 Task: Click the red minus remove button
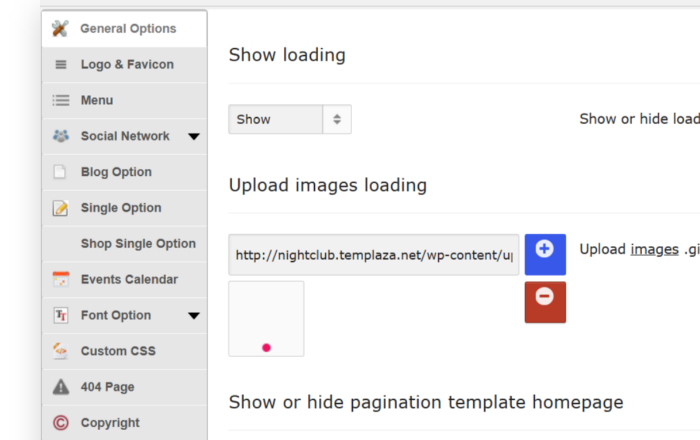point(545,302)
